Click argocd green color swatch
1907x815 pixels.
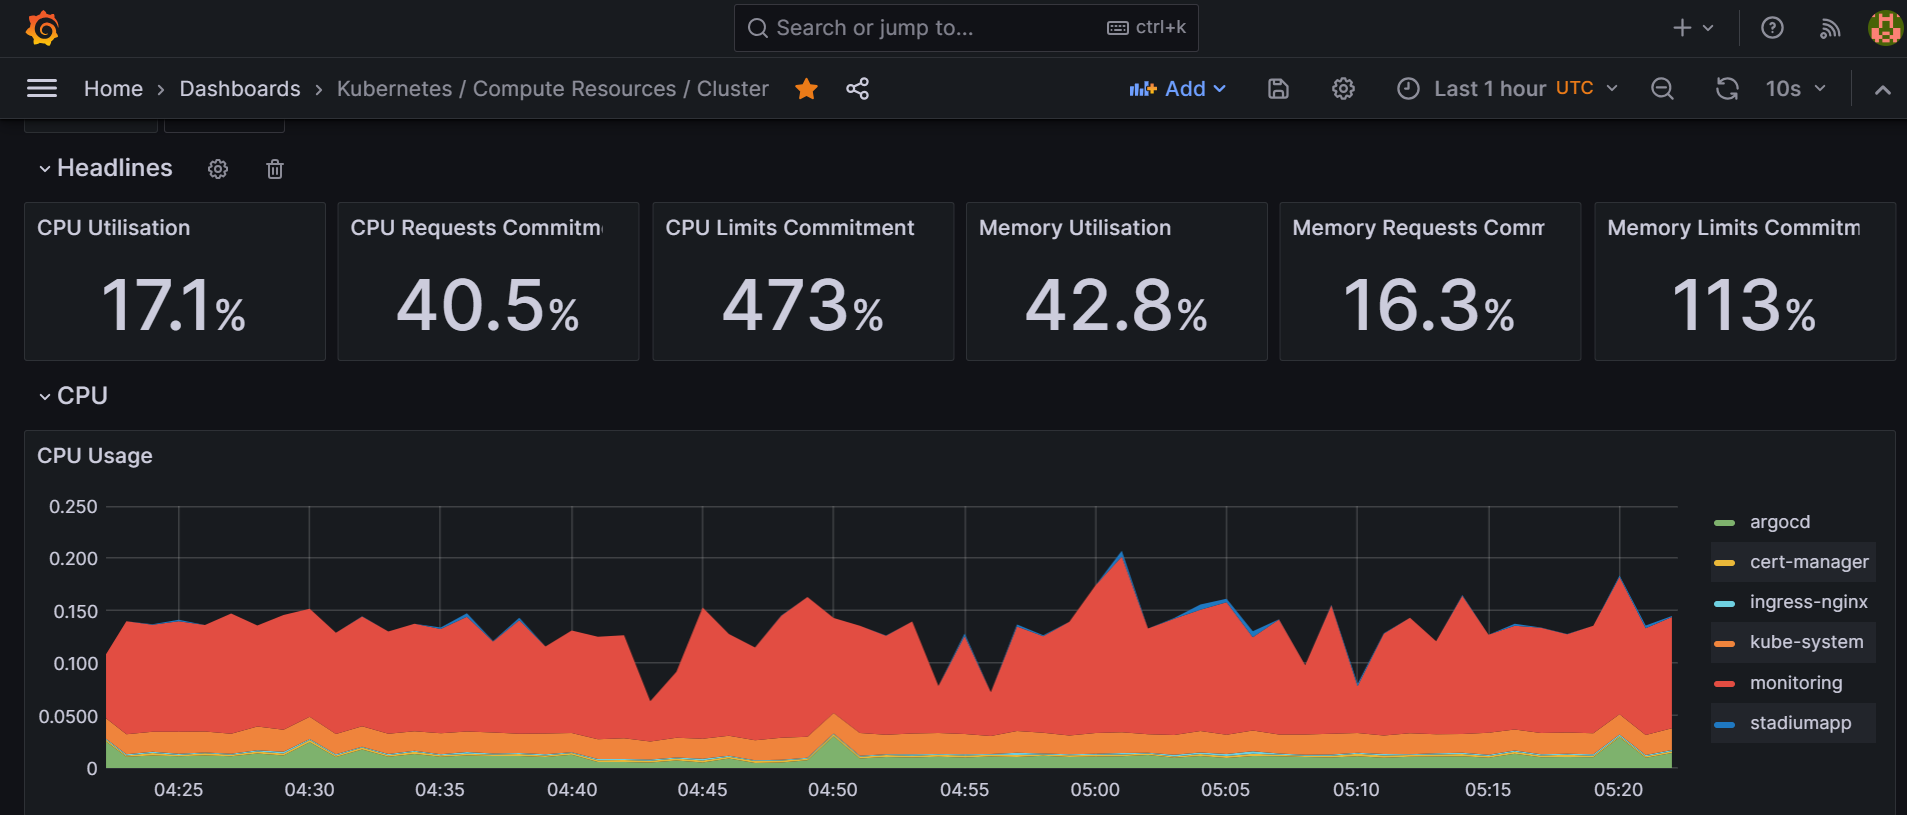point(1724,523)
